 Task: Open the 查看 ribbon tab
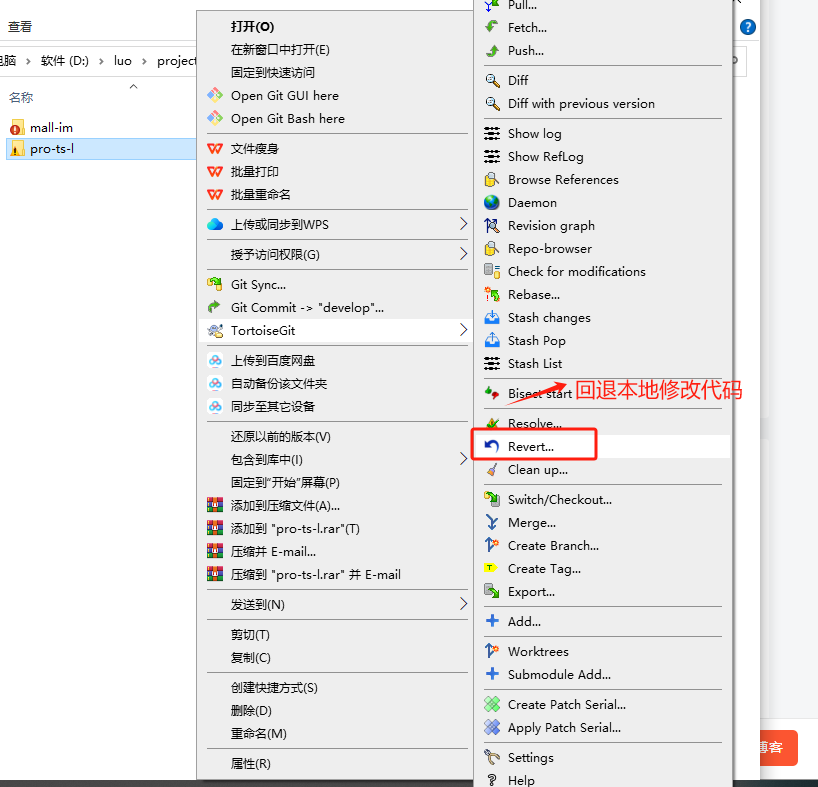[20, 27]
